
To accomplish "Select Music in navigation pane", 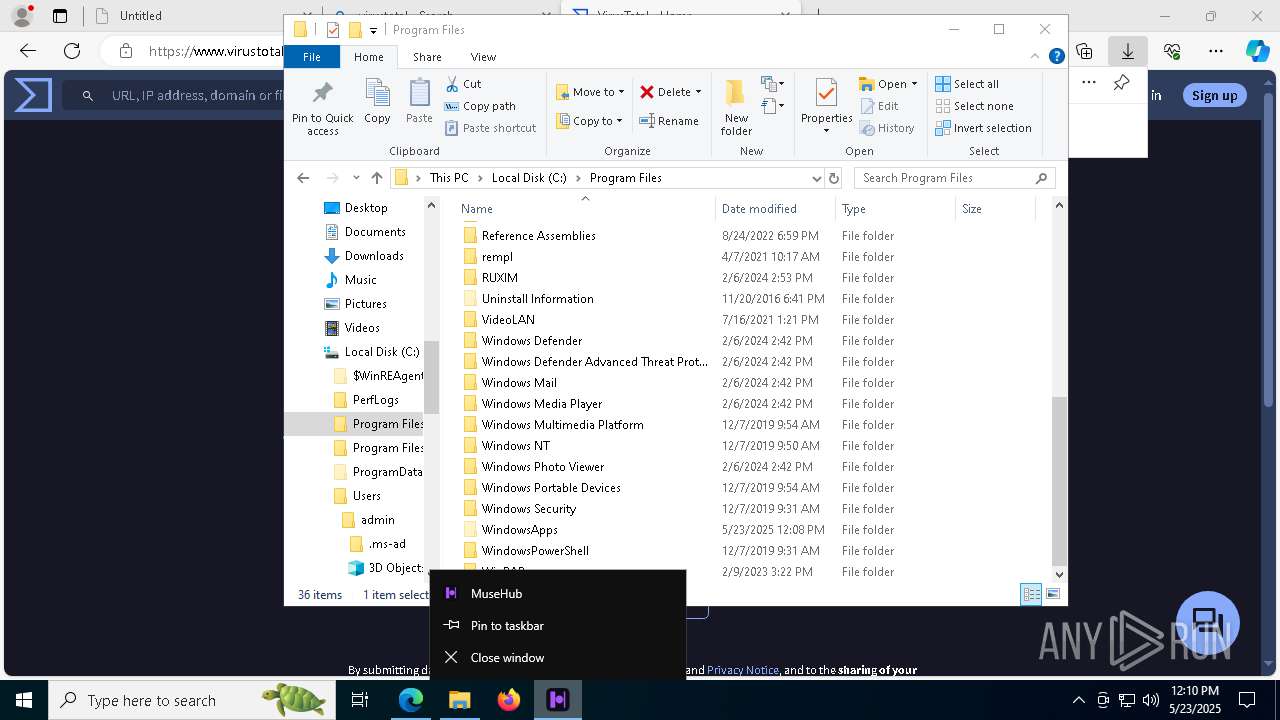I will click(351, 280).
